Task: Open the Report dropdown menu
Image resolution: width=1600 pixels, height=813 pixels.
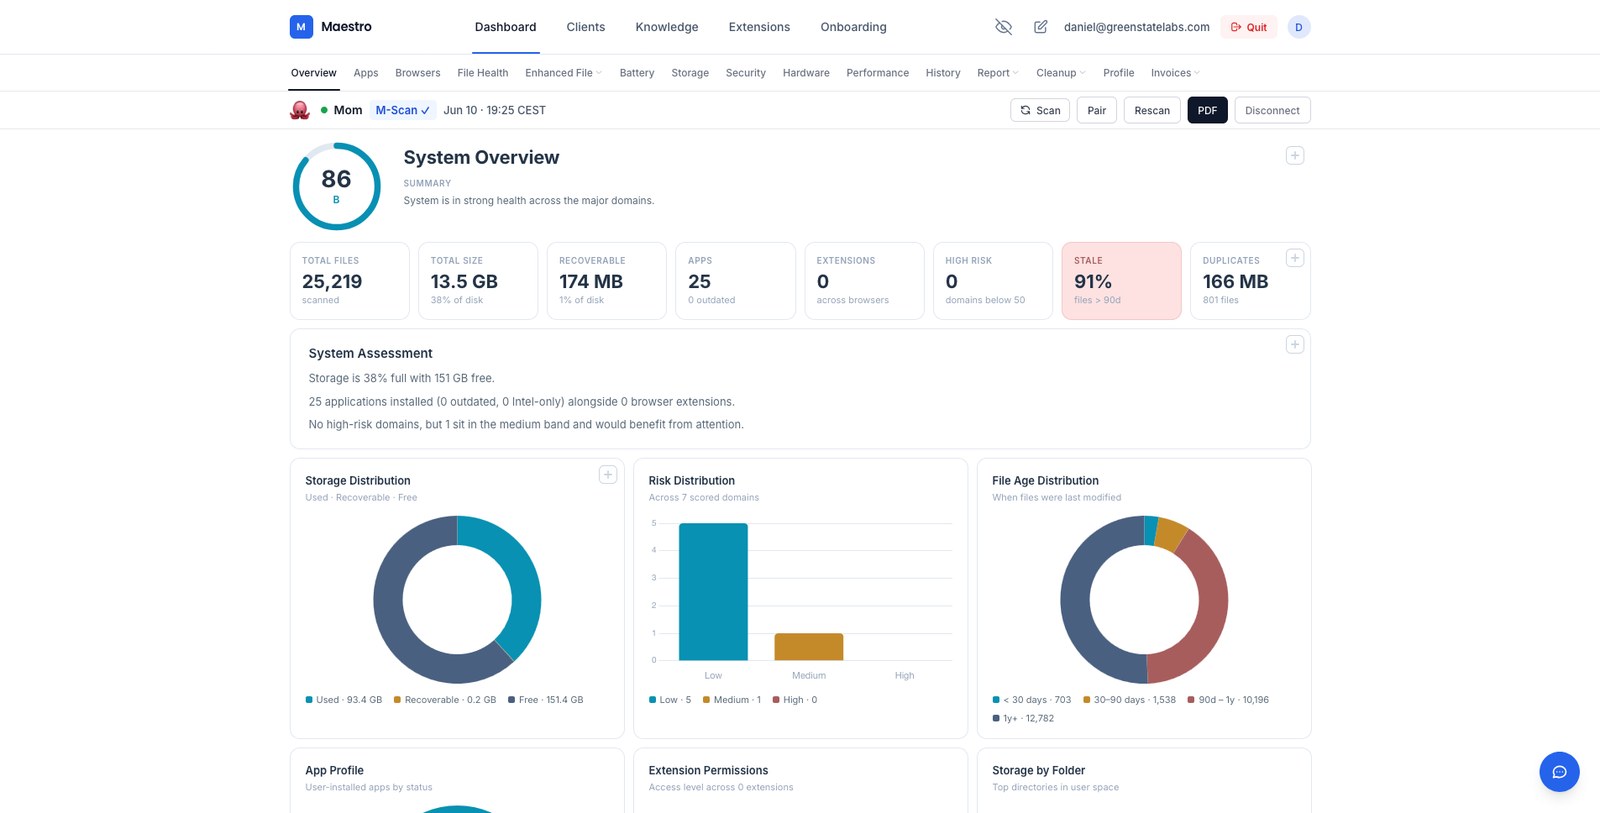Action: (x=998, y=73)
